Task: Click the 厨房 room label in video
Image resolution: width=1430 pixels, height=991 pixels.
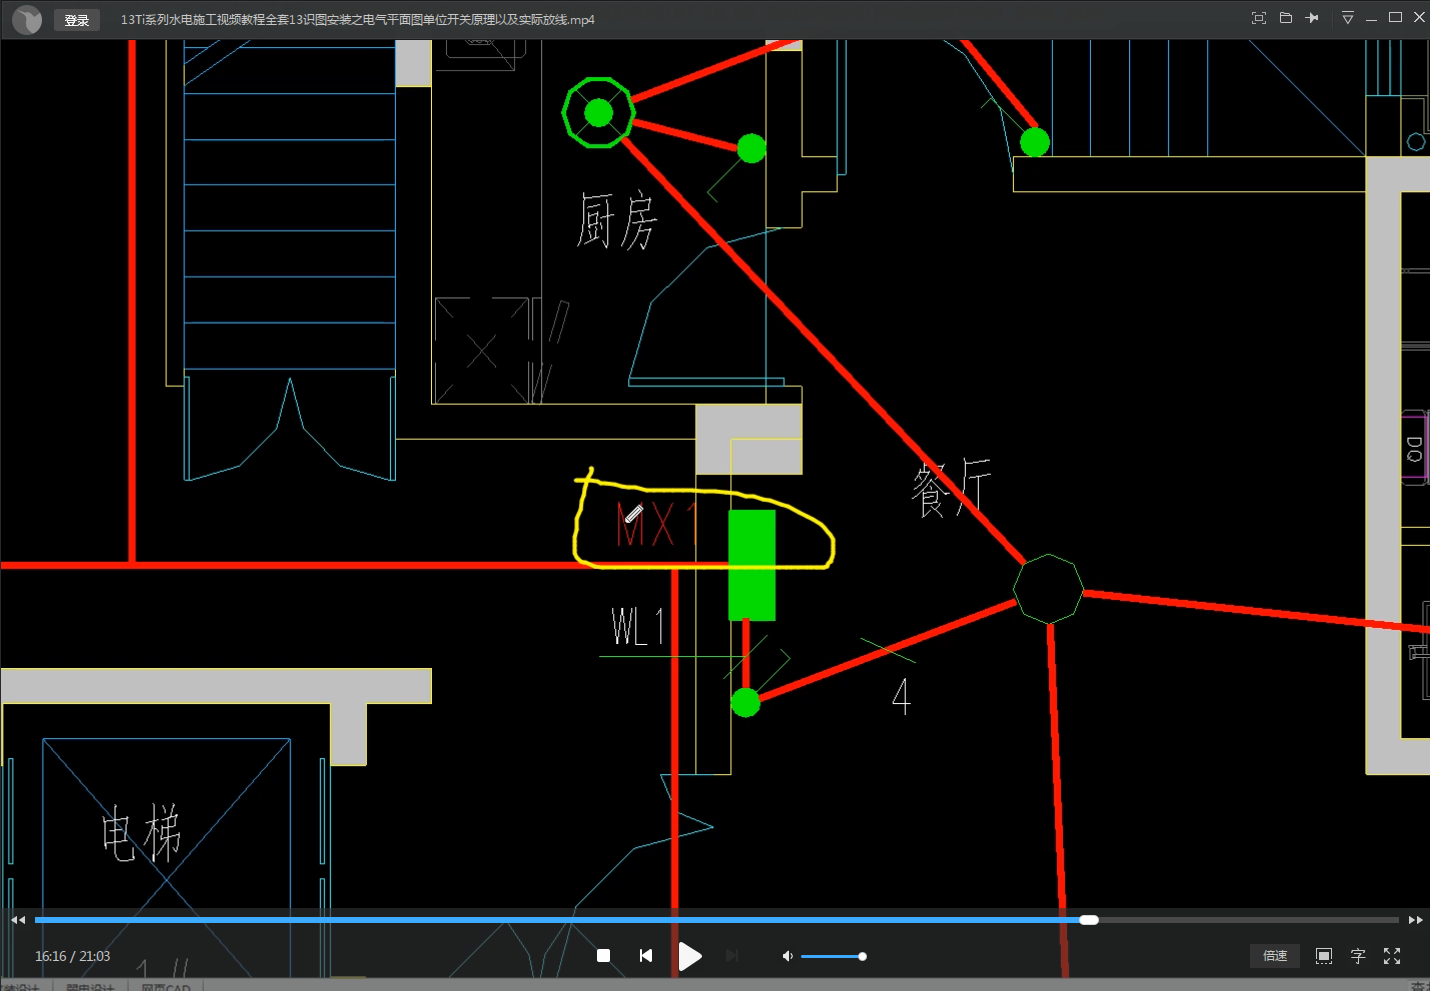Action: [617, 221]
